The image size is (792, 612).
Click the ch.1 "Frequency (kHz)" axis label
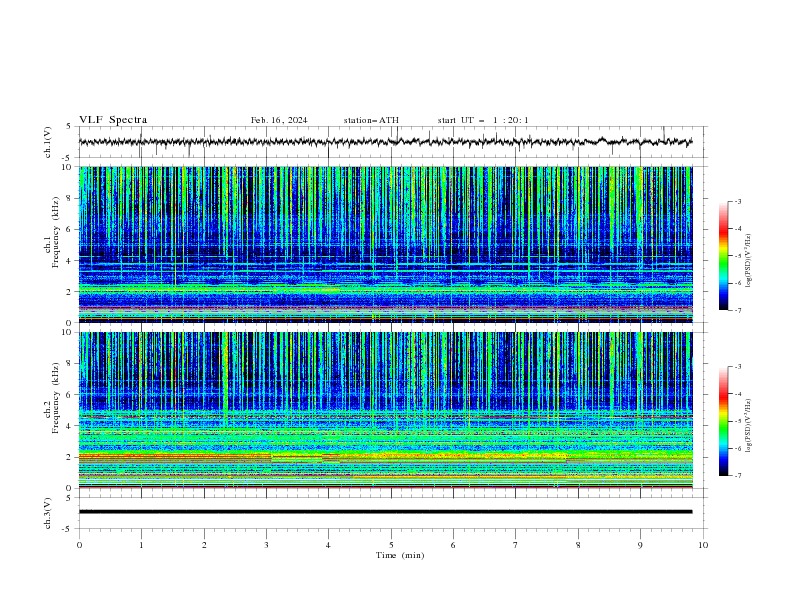pyautogui.click(x=56, y=232)
